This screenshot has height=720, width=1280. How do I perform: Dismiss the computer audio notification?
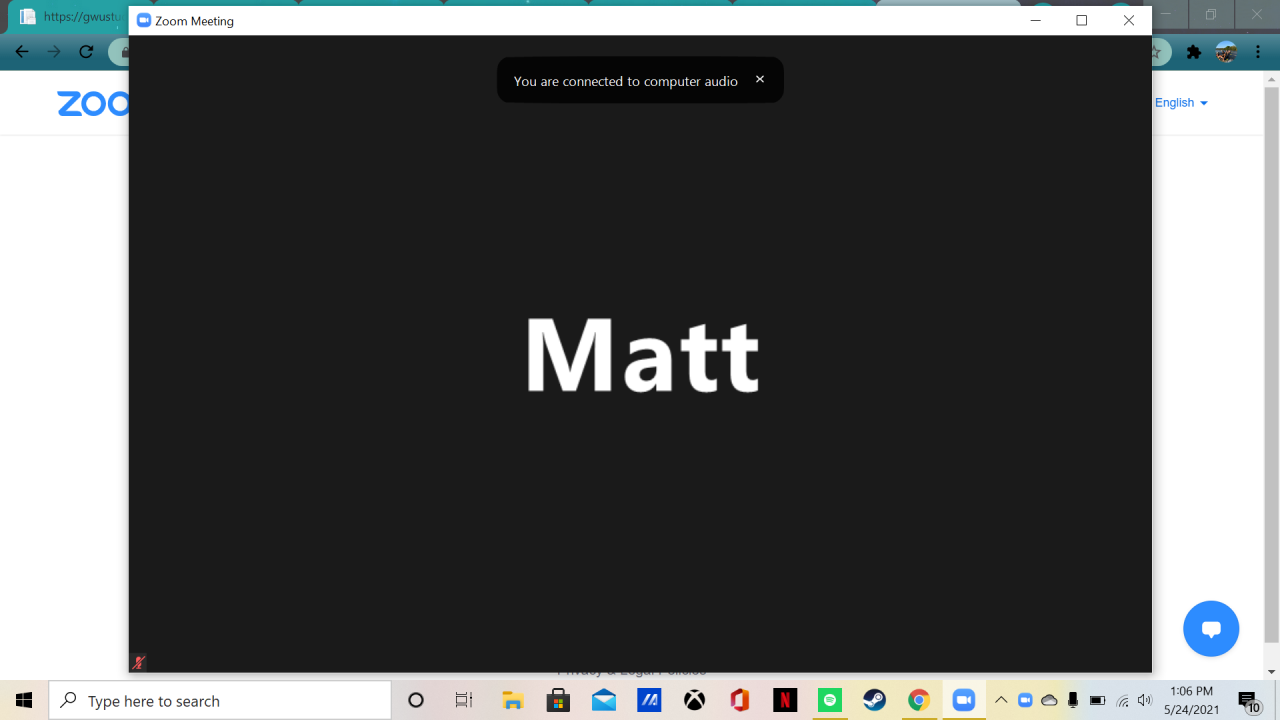(760, 80)
